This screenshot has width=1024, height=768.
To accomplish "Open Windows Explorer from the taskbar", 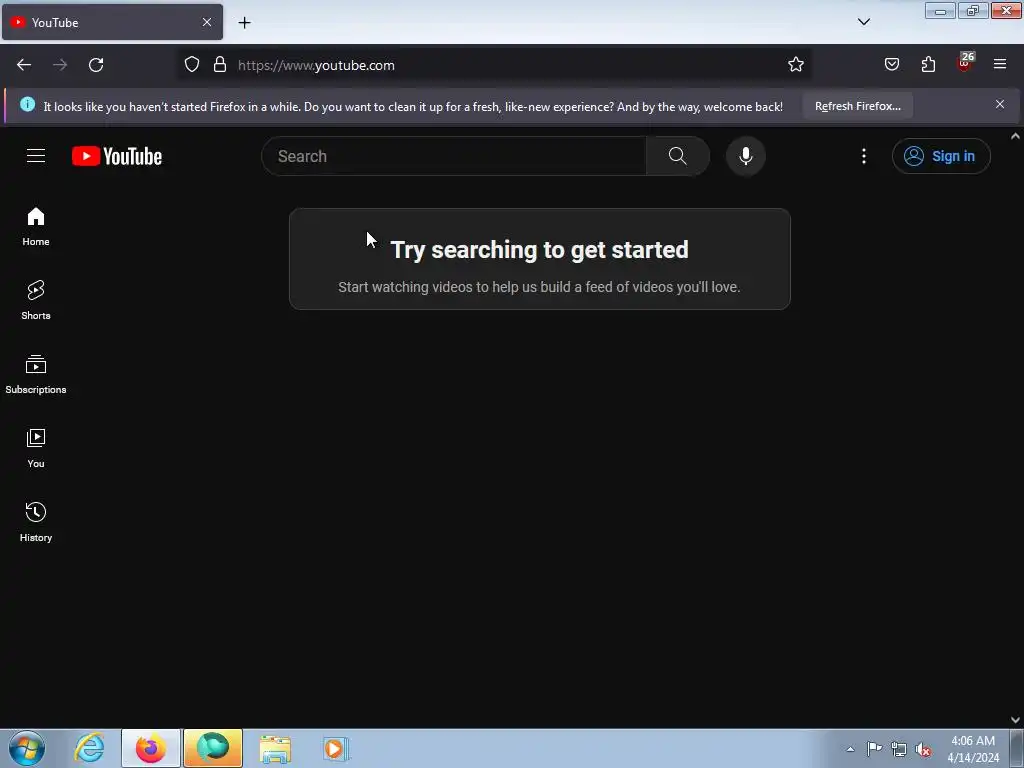I will (275, 749).
